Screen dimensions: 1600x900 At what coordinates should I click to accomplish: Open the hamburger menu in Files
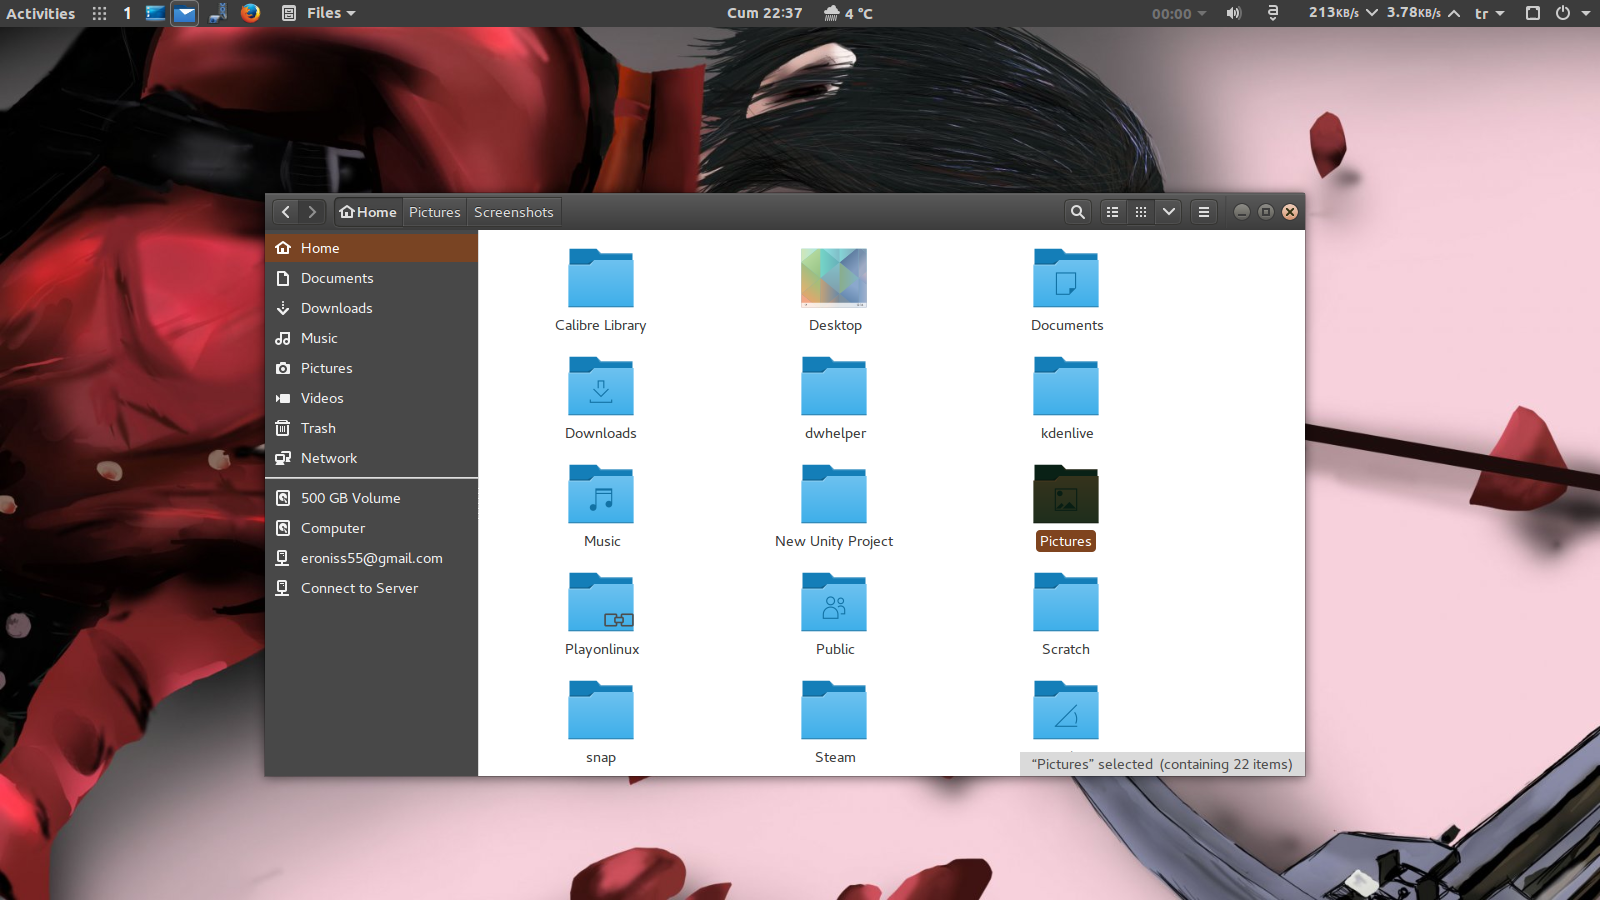tap(1204, 212)
